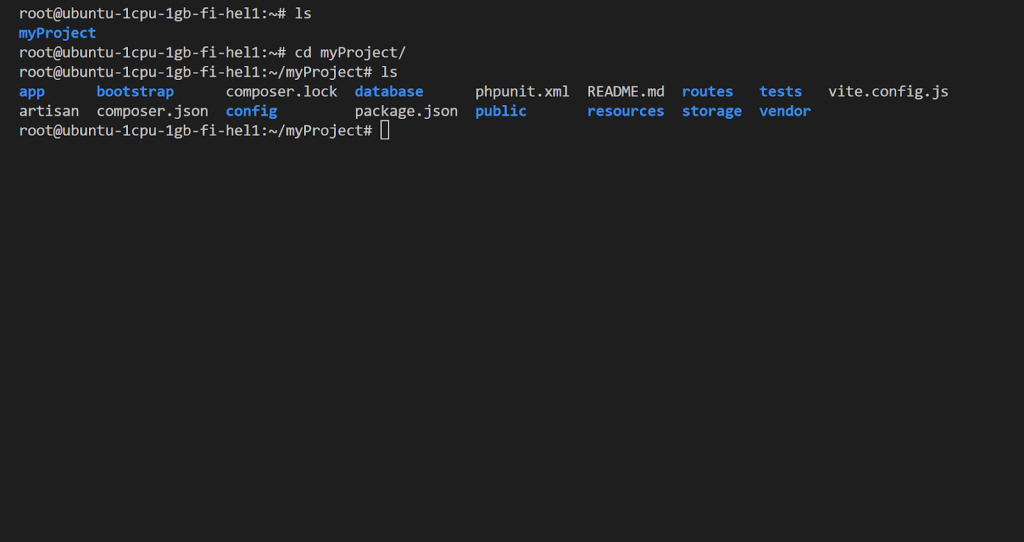Click the composer.lock file name

coord(282,92)
